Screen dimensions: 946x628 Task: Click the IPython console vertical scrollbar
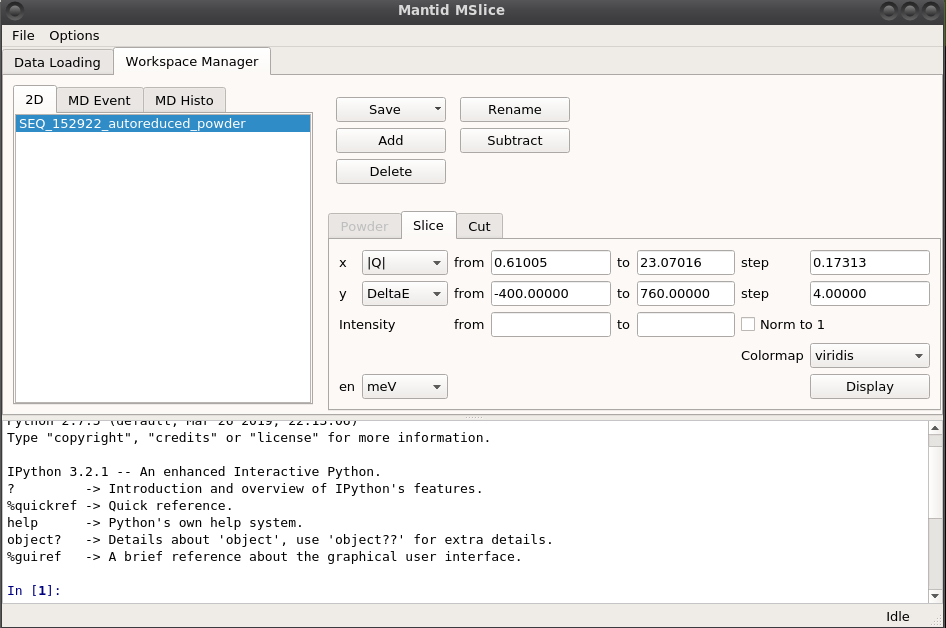[x=934, y=510]
